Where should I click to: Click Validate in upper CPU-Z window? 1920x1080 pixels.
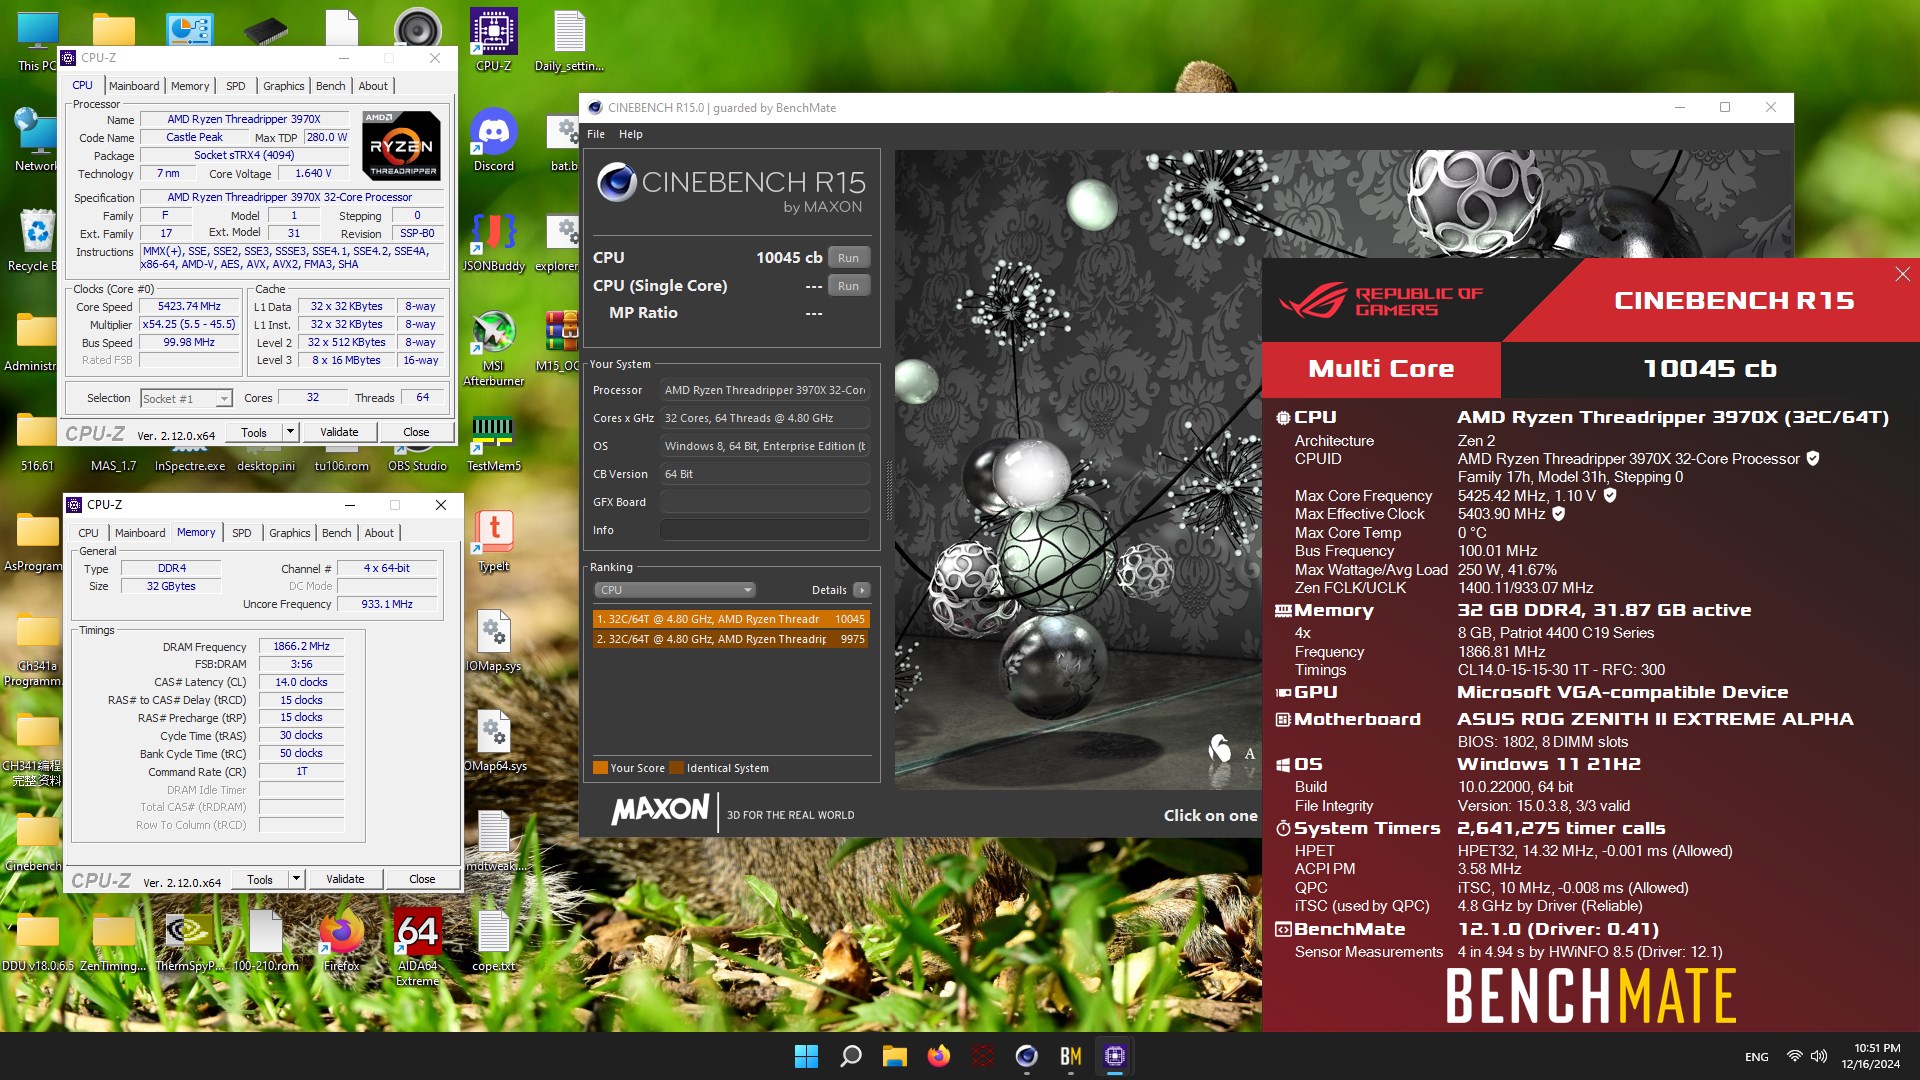coord(339,432)
